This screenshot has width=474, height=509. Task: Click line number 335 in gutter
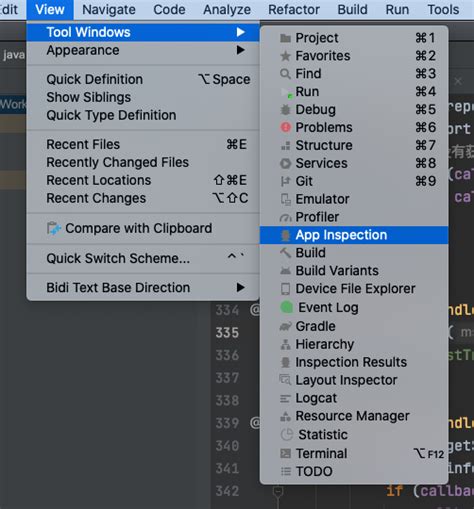[227, 333]
